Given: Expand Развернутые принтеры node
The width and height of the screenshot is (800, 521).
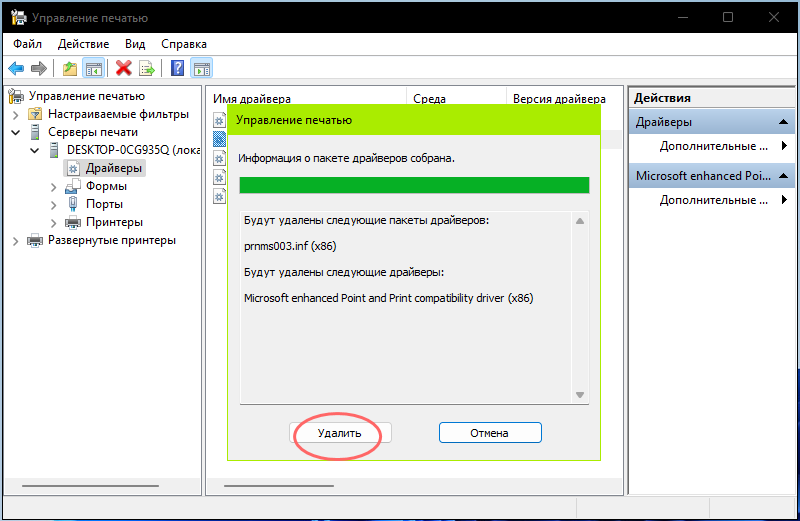Looking at the screenshot, I should 16,241.
